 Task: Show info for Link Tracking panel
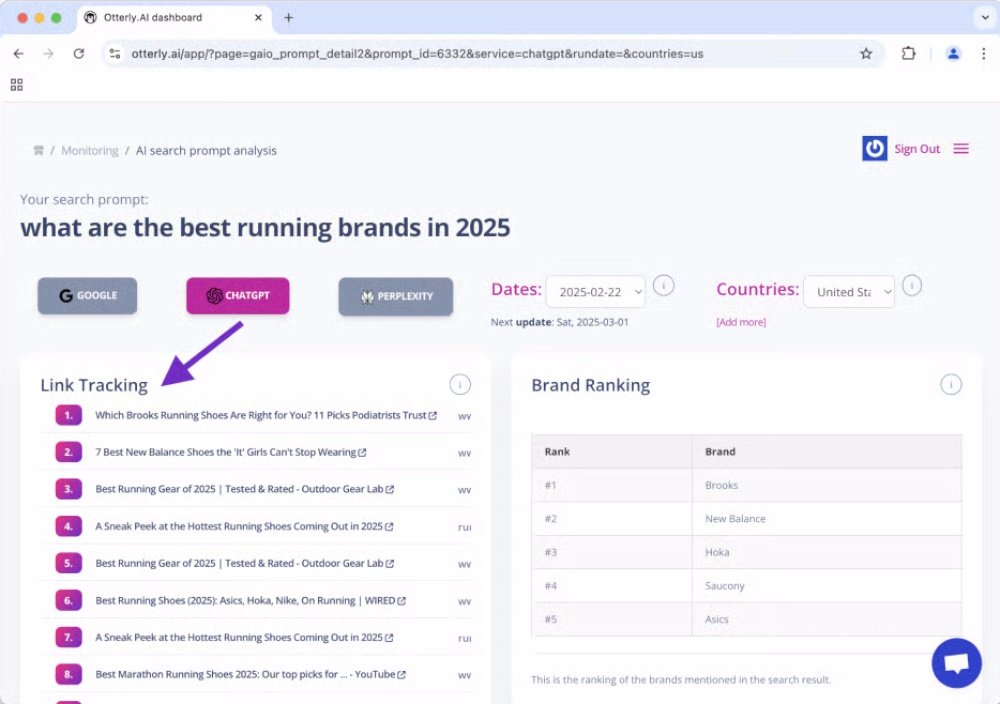460,385
